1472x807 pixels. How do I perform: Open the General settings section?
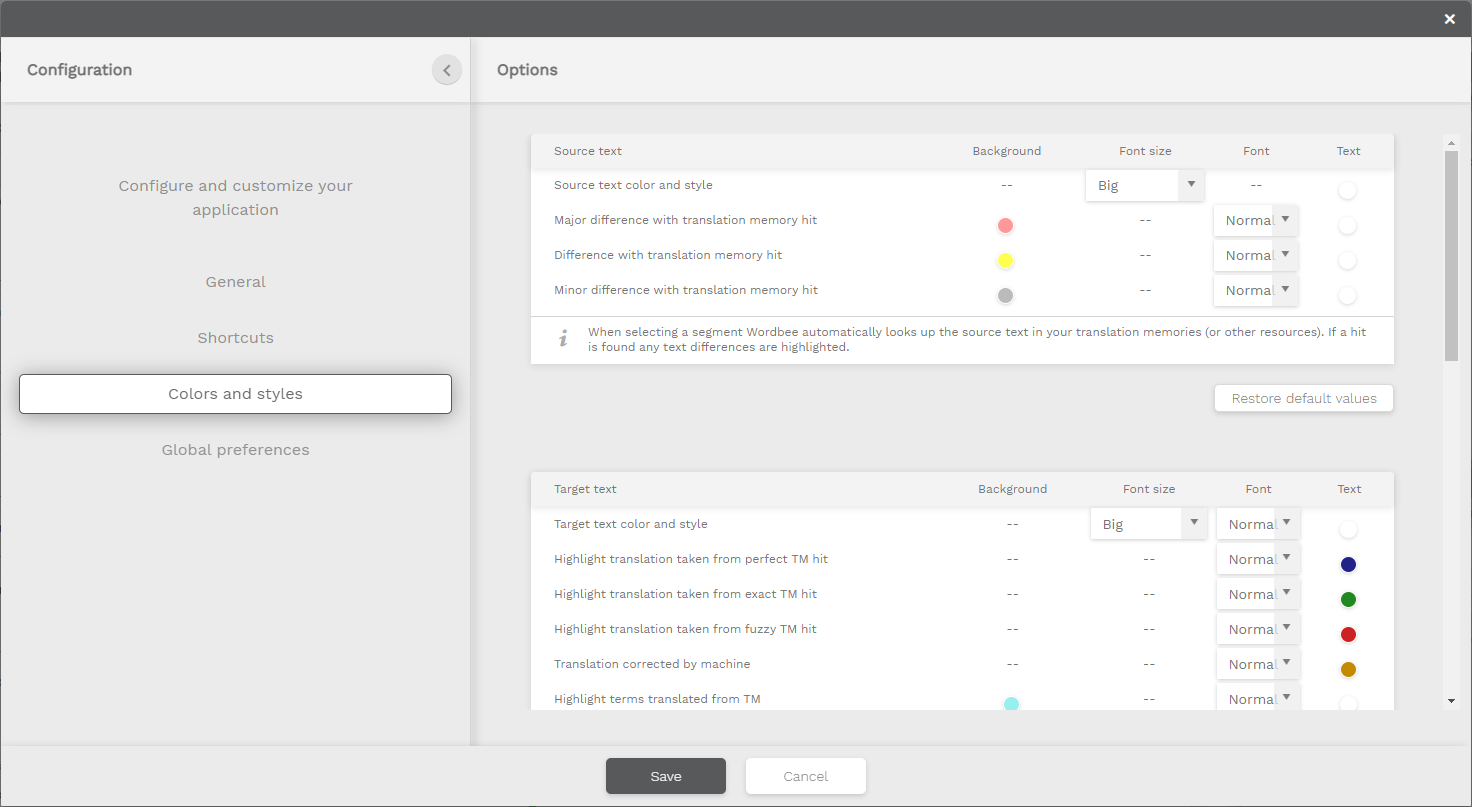[x=235, y=282]
